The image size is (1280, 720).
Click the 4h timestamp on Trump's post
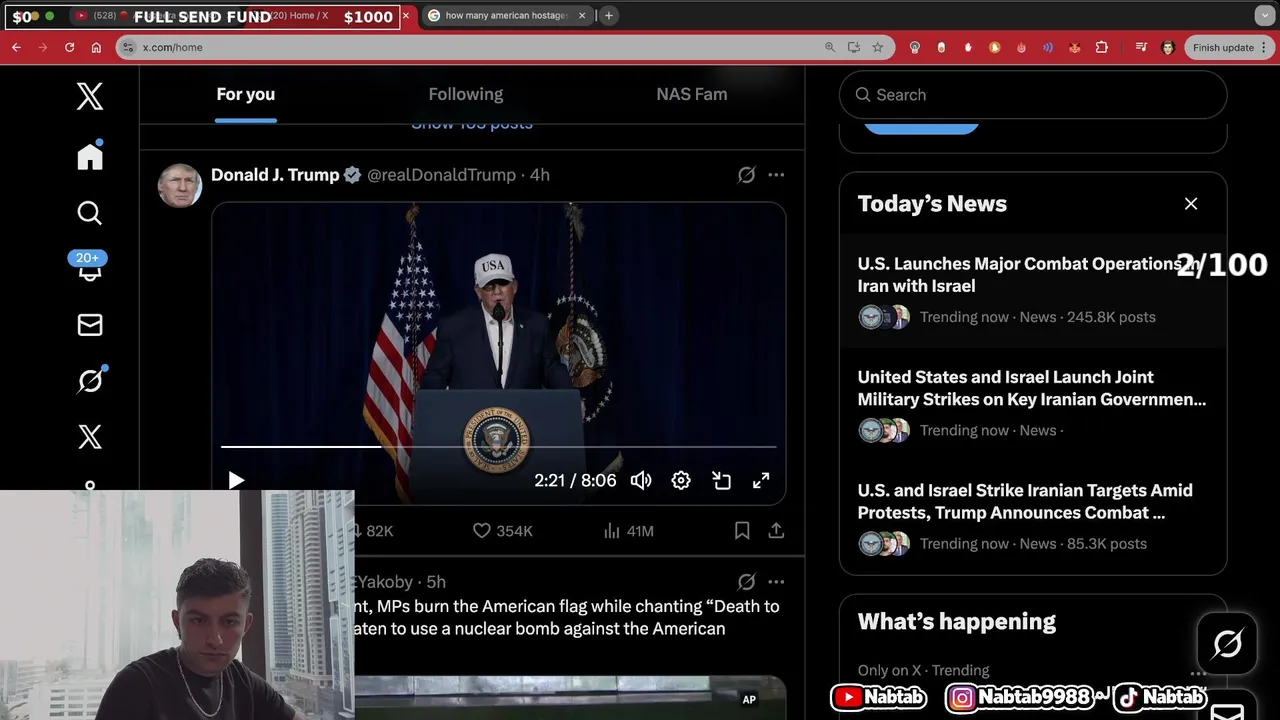tap(539, 175)
